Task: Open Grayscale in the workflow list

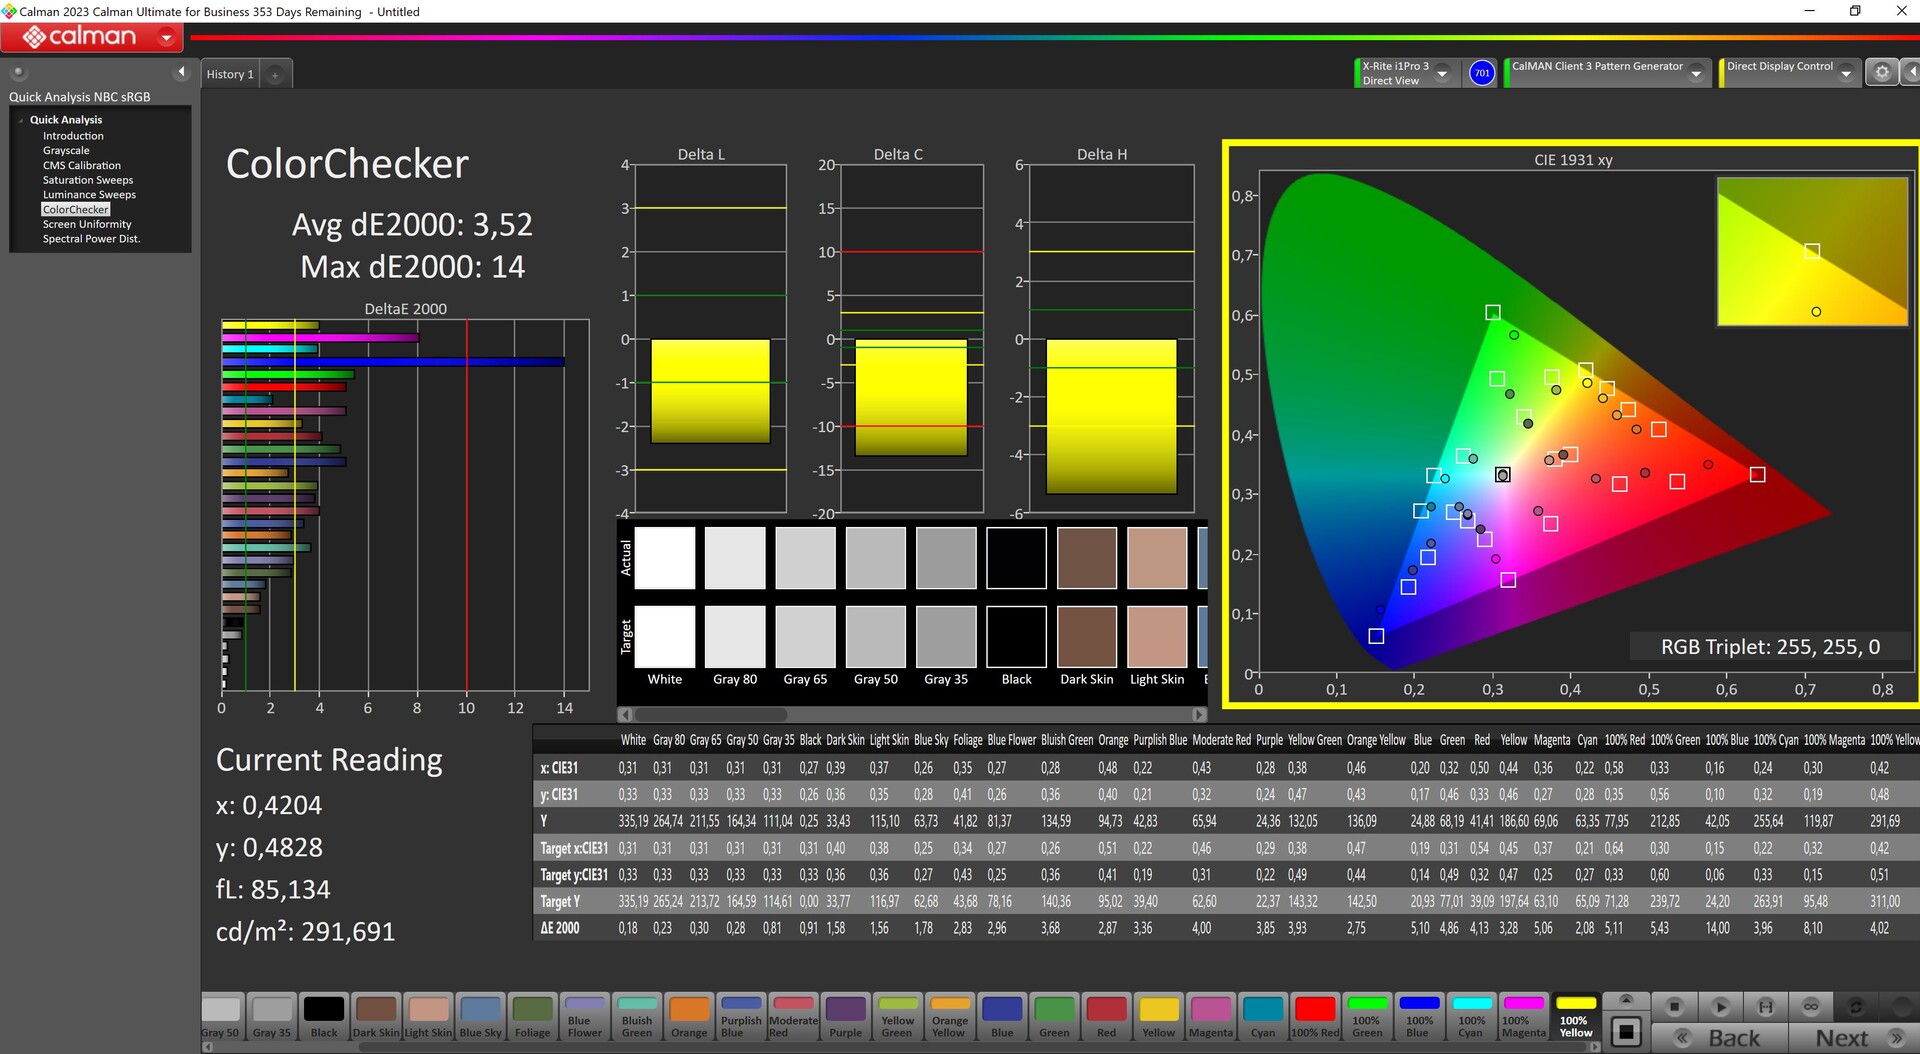Action: [x=66, y=151]
